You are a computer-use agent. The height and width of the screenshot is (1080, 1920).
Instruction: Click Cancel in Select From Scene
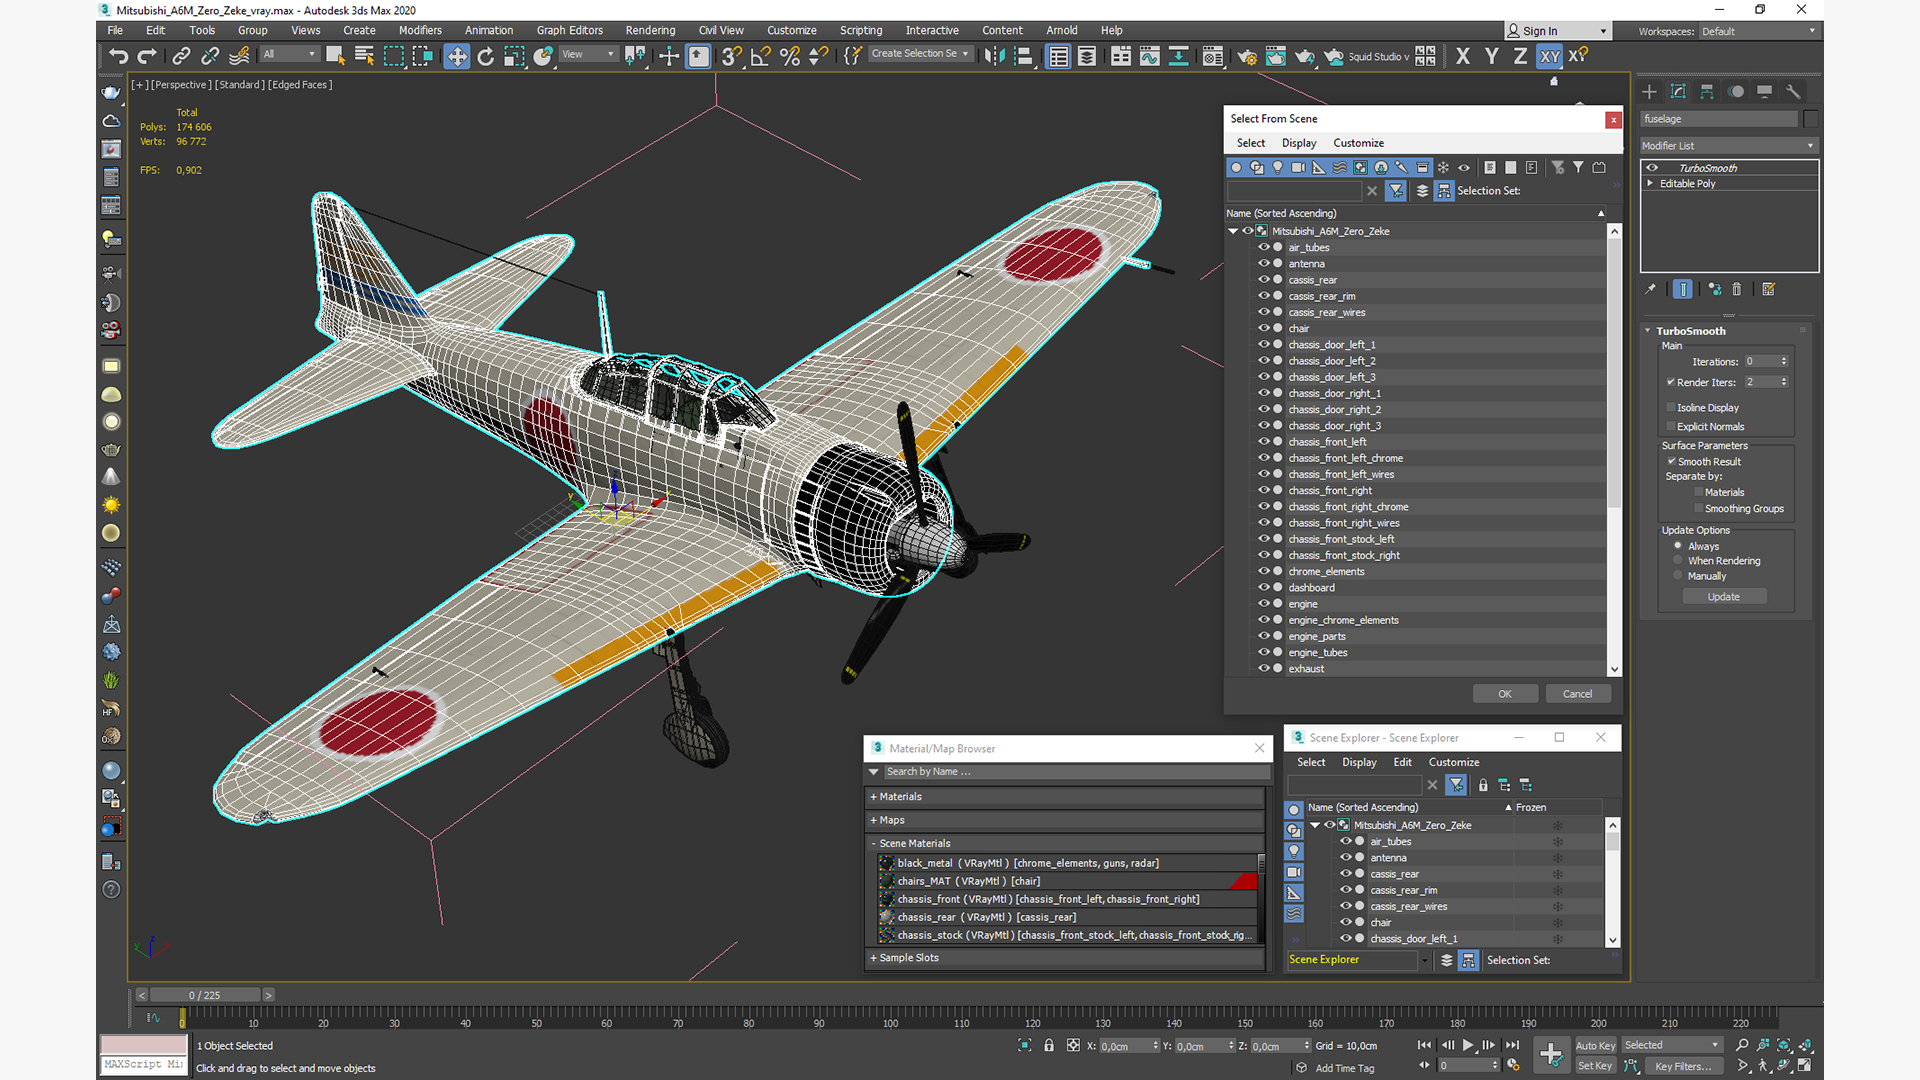point(1577,694)
